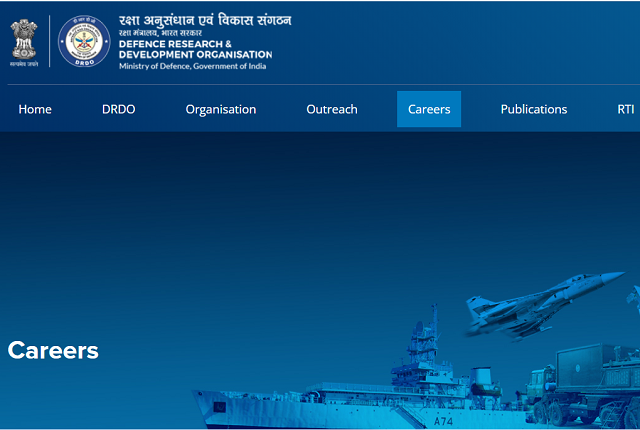The image size is (640, 430).
Task: Expand the Outreach menu
Action: coord(330,110)
